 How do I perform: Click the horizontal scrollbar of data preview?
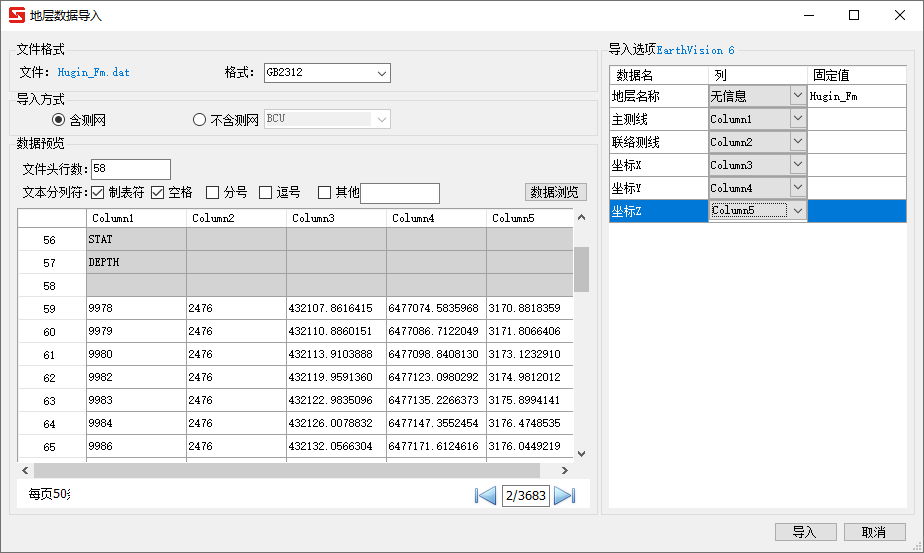(x=286, y=470)
